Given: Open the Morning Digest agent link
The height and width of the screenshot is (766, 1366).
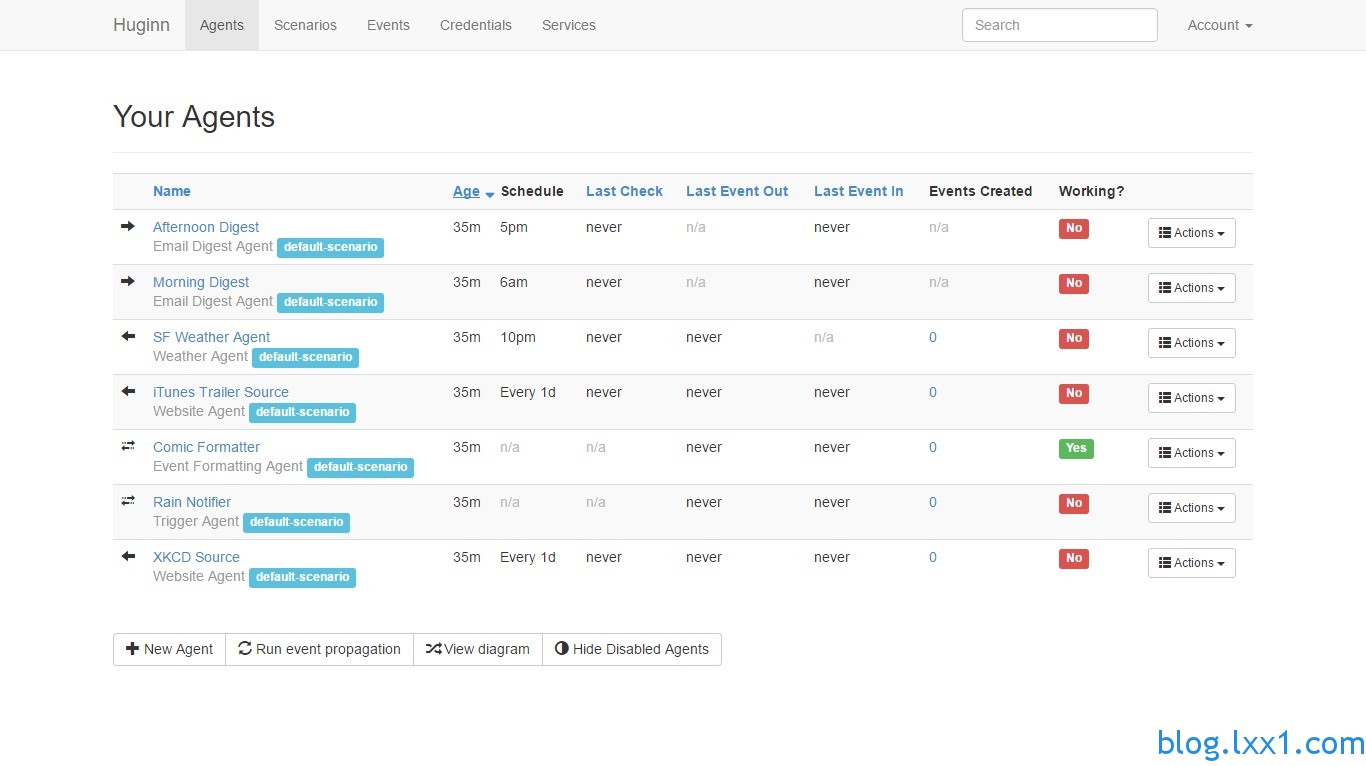Looking at the screenshot, I should tap(201, 282).
